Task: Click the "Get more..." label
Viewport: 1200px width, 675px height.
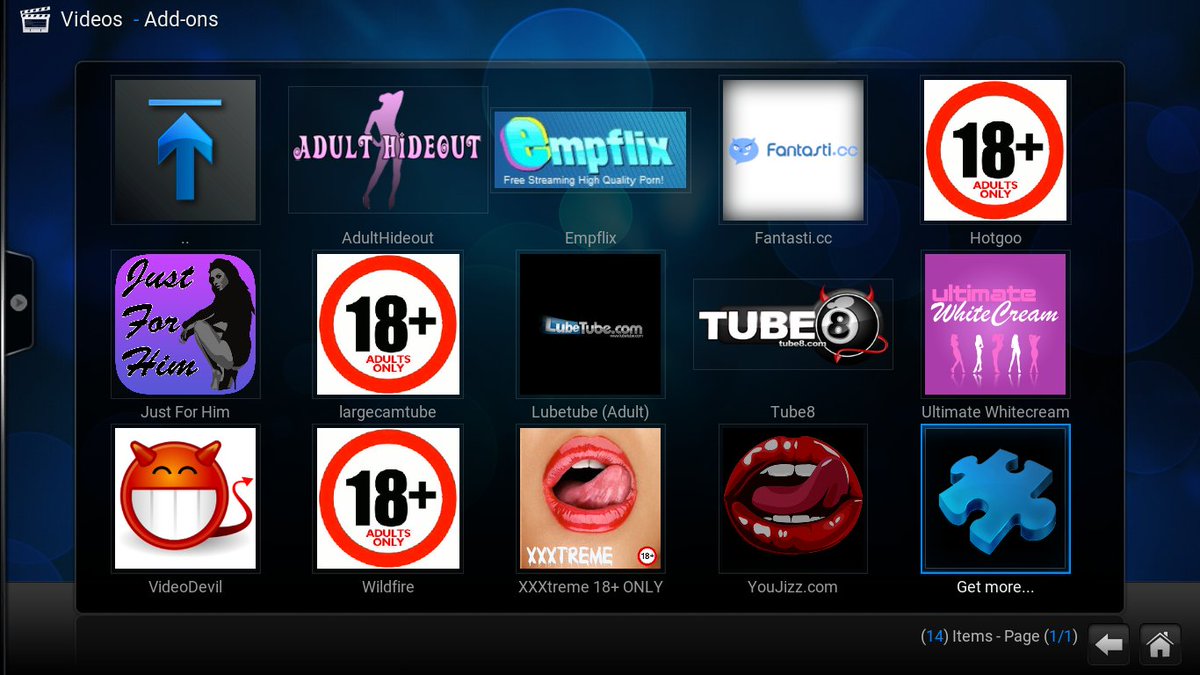Action: click(x=995, y=587)
